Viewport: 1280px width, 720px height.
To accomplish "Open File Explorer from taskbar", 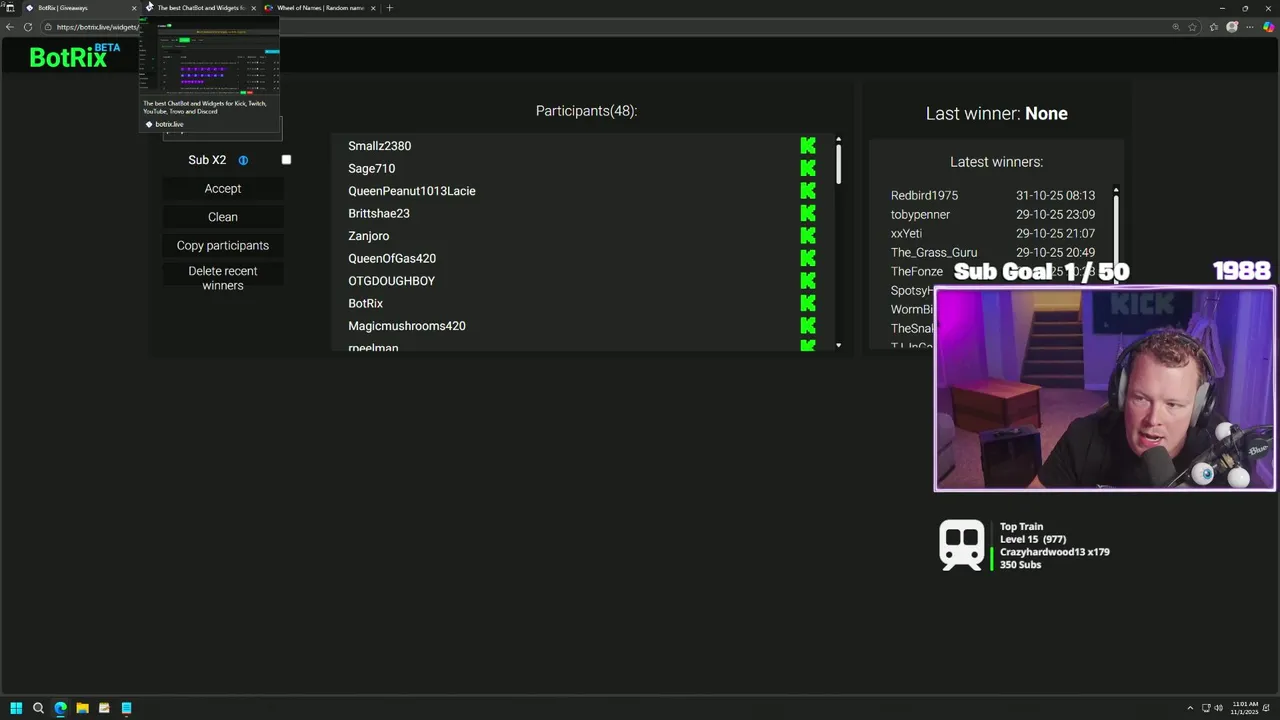I will [82, 708].
